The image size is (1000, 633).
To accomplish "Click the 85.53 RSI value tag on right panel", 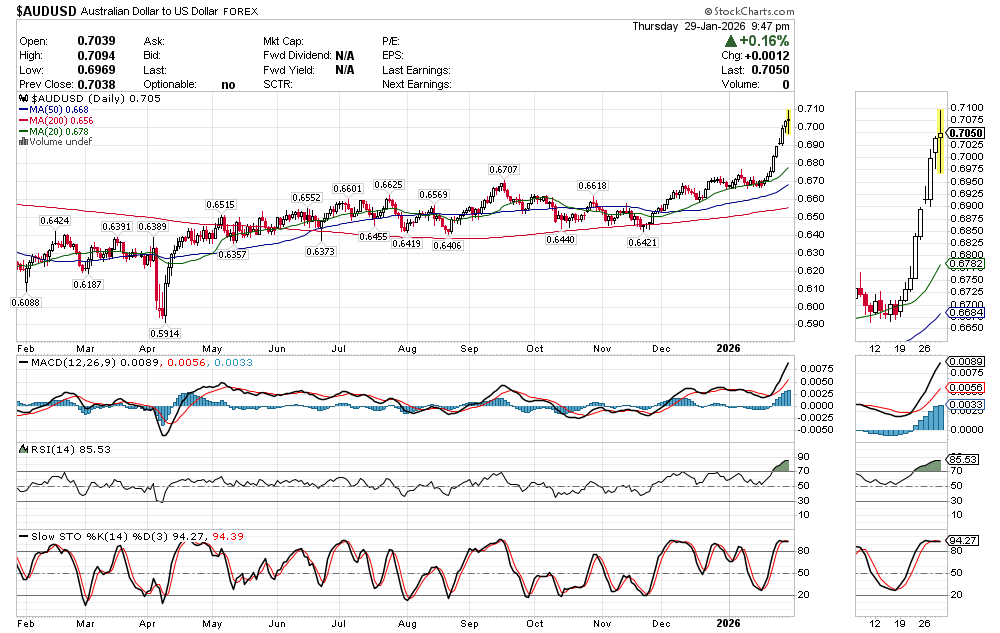I will pos(964,459).
